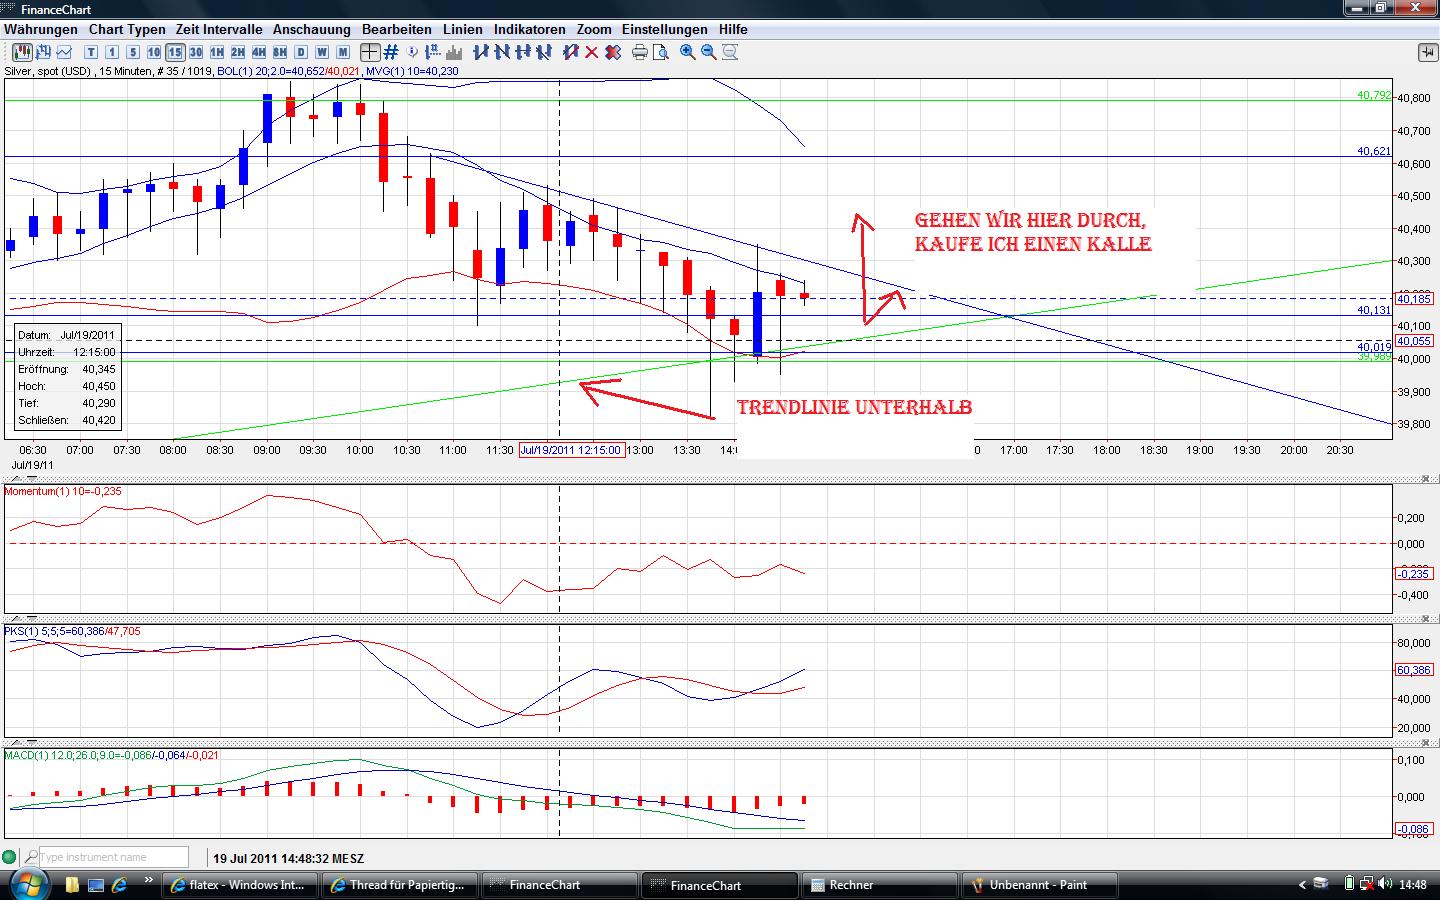Screen dimensions: 1440x900
Task: Switch to 1H interval
Action: (217, 52)
